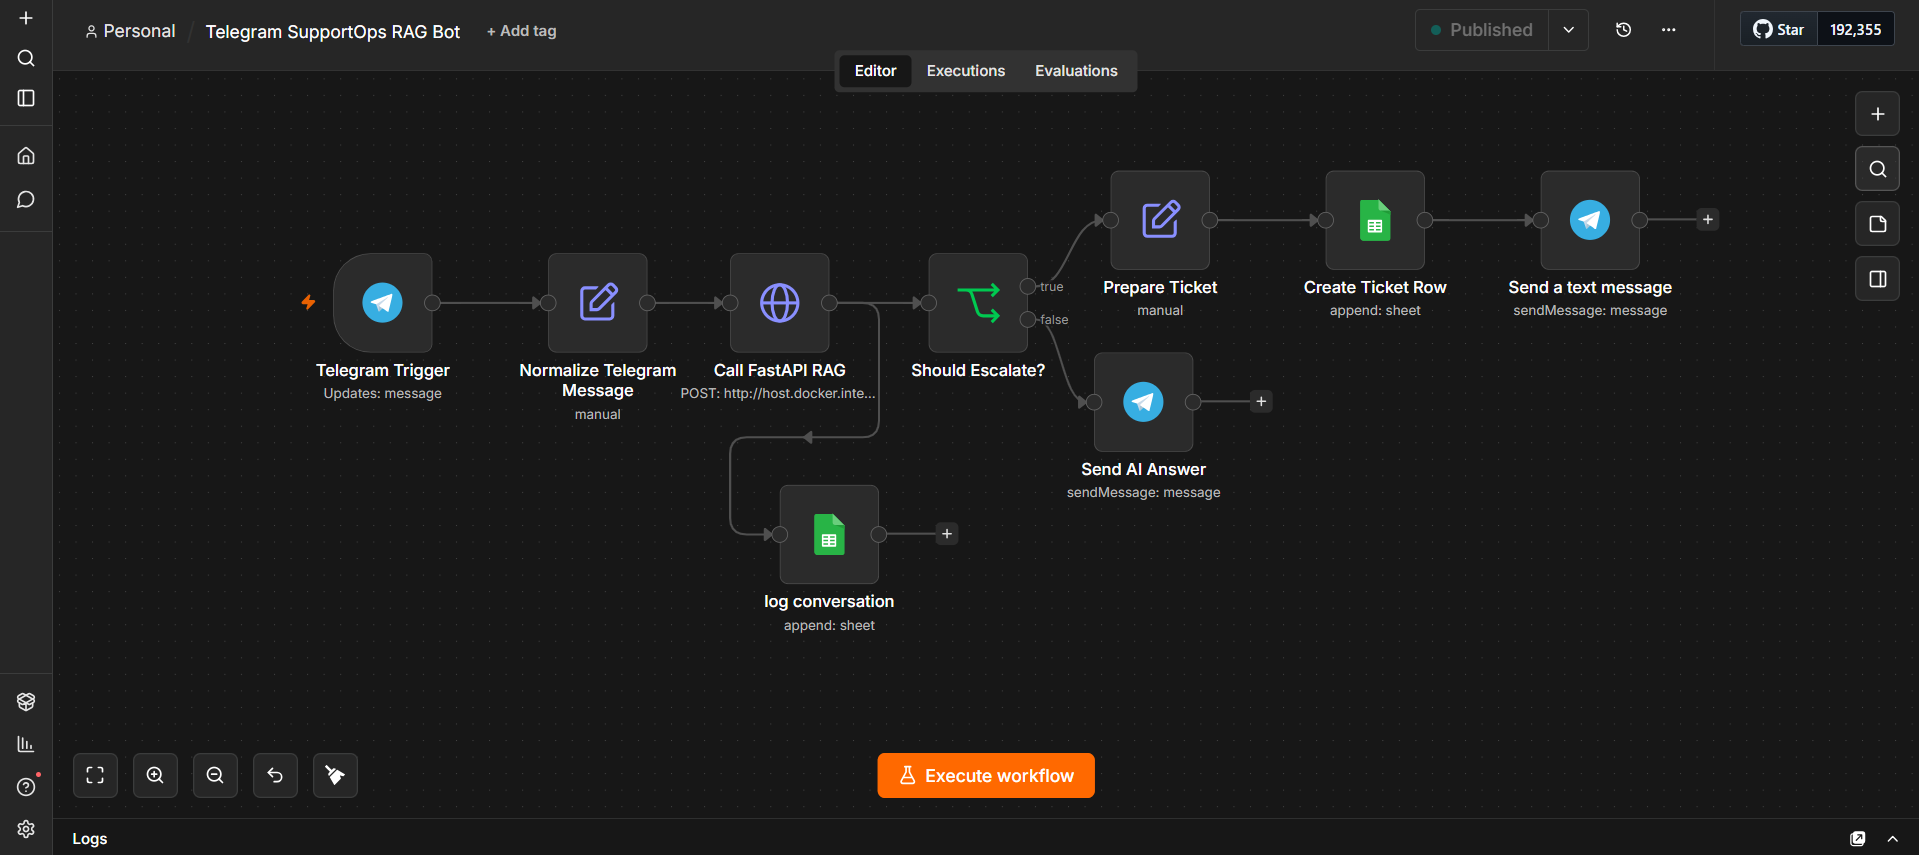Screen dimensions: 1919x855
Task: Click the true output of Should Escalate?
Action: tap(1028, 287)
